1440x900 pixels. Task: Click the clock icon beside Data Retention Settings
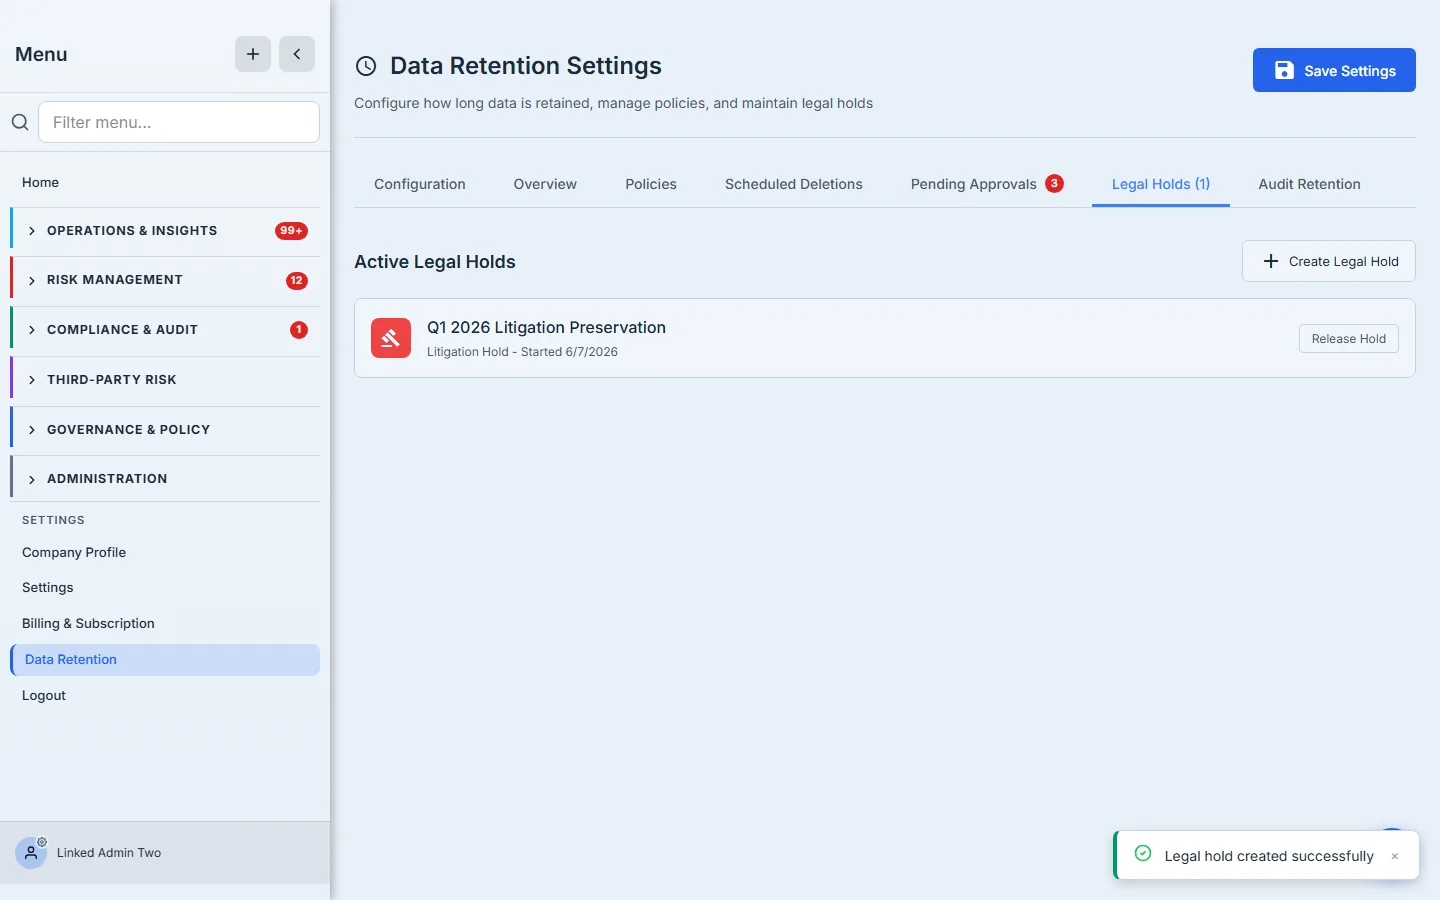[x=366, y=66]
